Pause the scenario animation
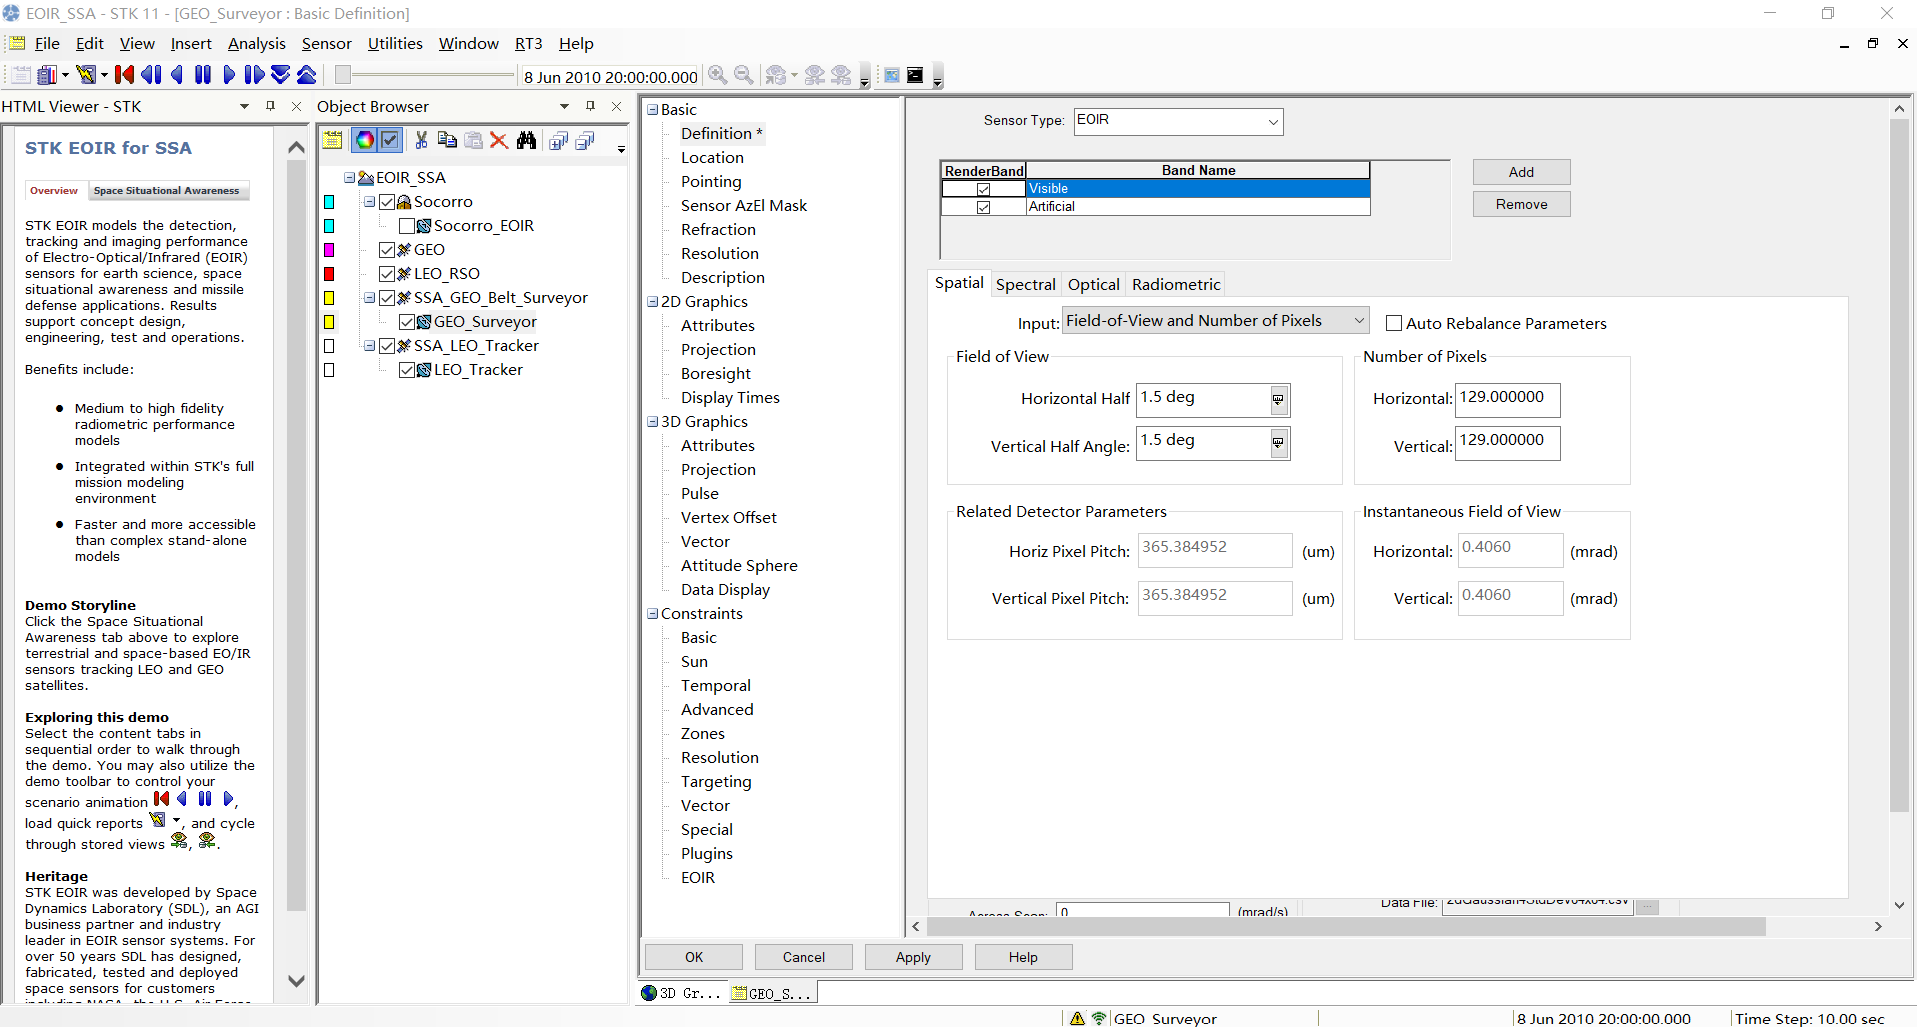Screen dimensions: 1917x1027 coord(202,74)
